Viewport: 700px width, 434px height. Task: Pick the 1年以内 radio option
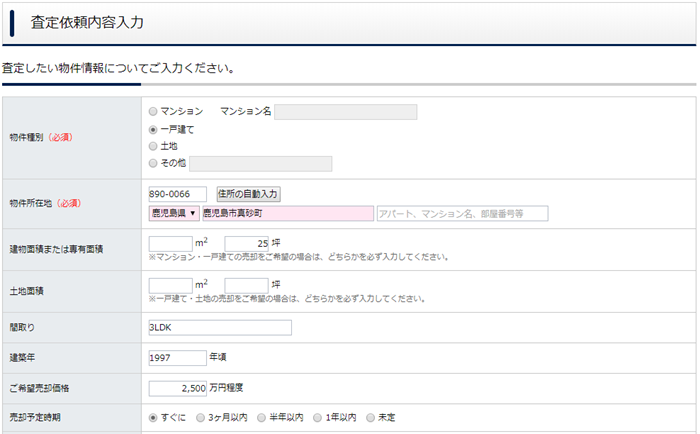(x=317, y=417)
